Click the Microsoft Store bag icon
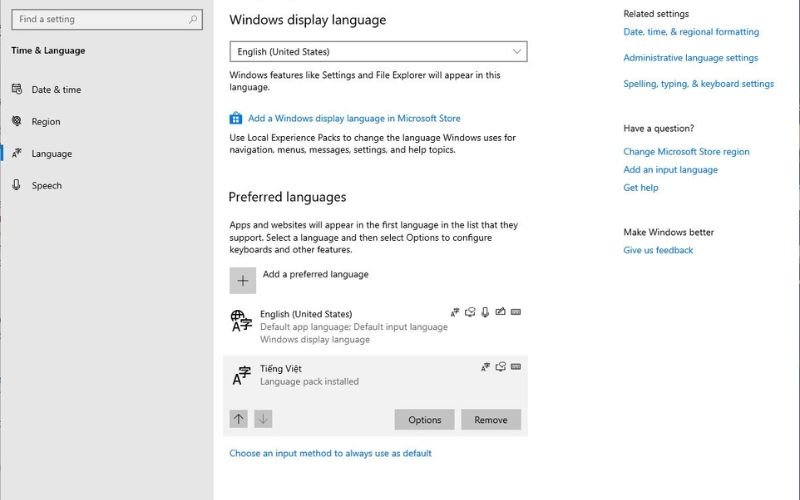This screenshot has width=800, height=500. [x=236, y=118]
